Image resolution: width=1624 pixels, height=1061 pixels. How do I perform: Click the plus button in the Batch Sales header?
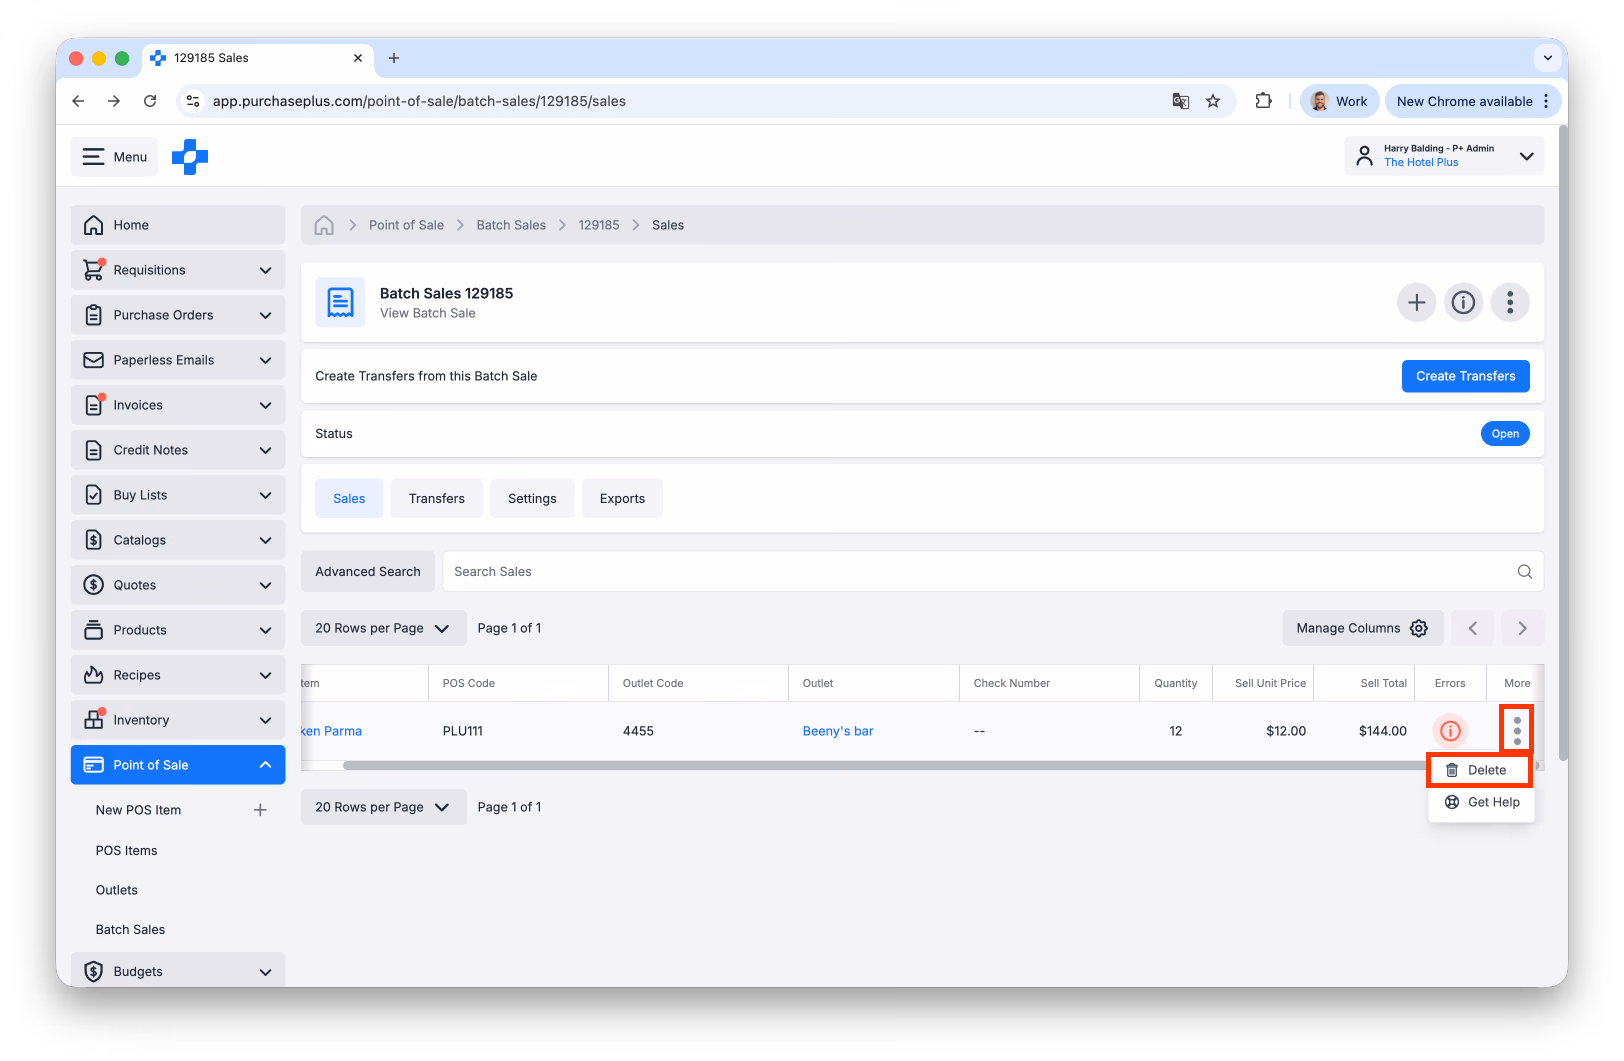pos(1416,302)
